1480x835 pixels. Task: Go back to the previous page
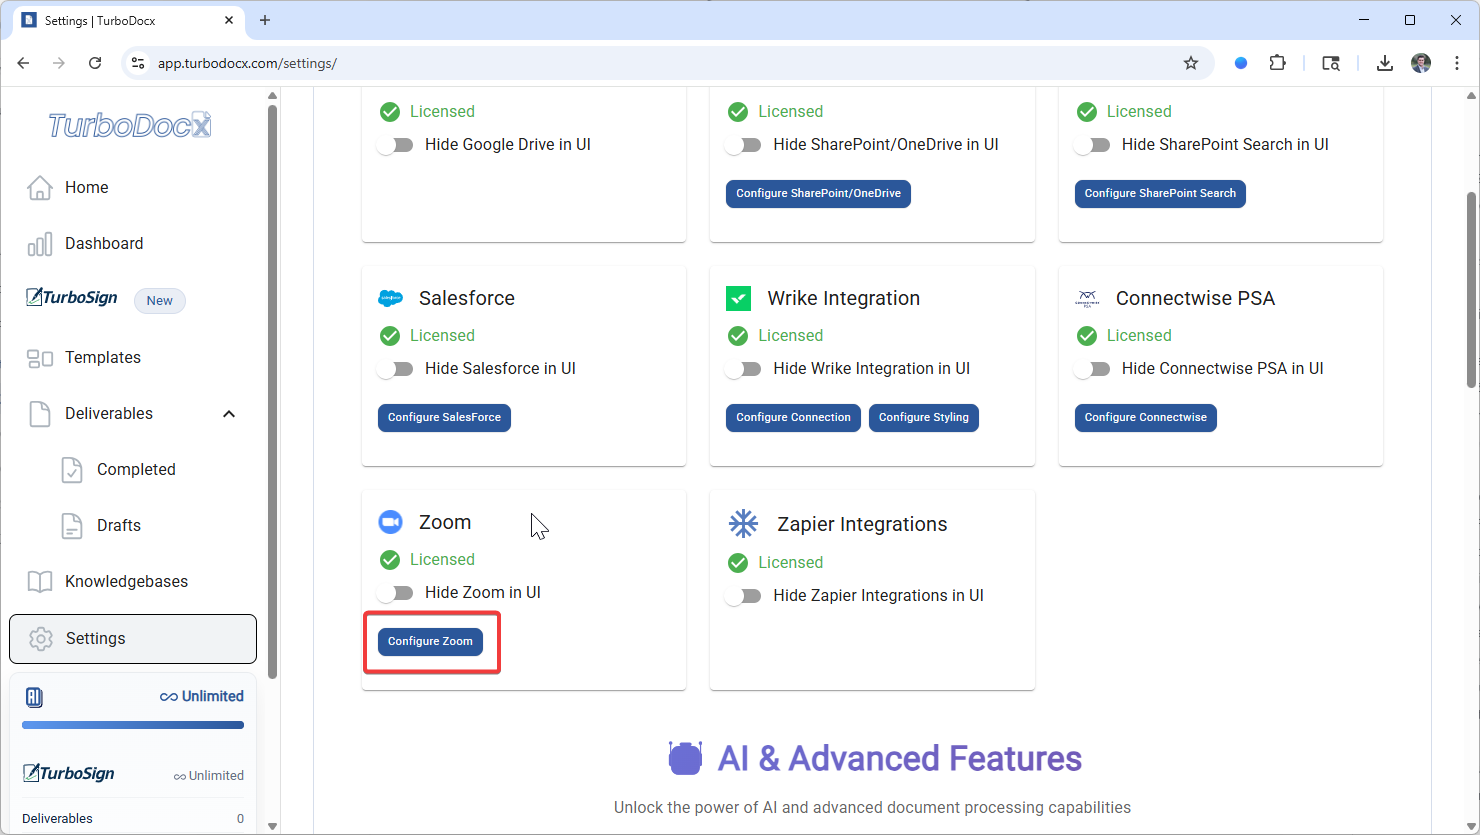point(23,63)
